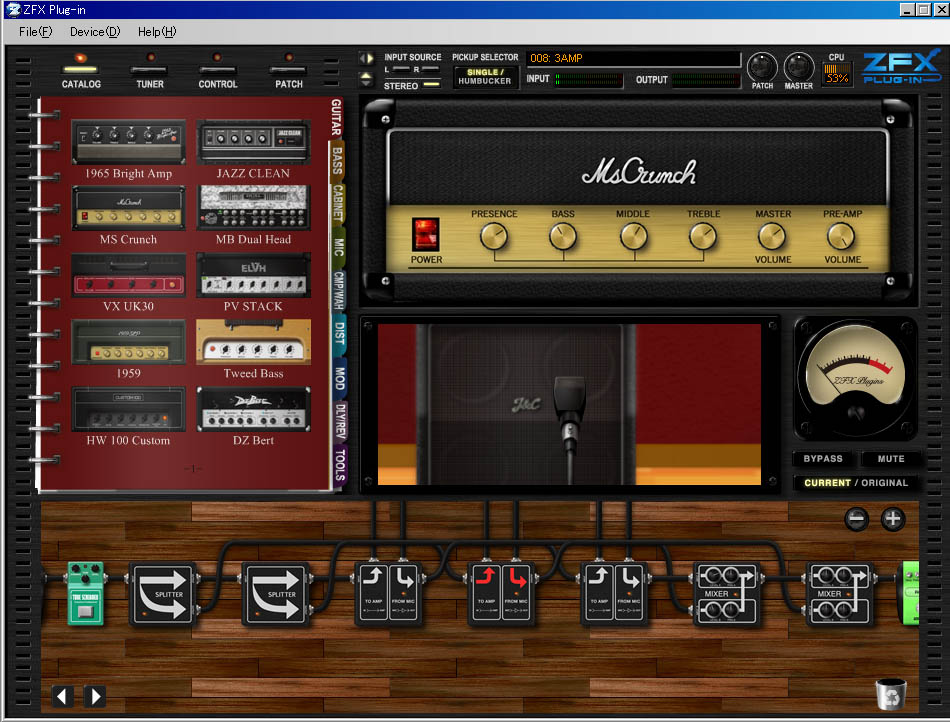Screen dimensions: 950x722
Task: Click the PRE-AMP VOLUME knob
Action: click(x=842, y=236)
